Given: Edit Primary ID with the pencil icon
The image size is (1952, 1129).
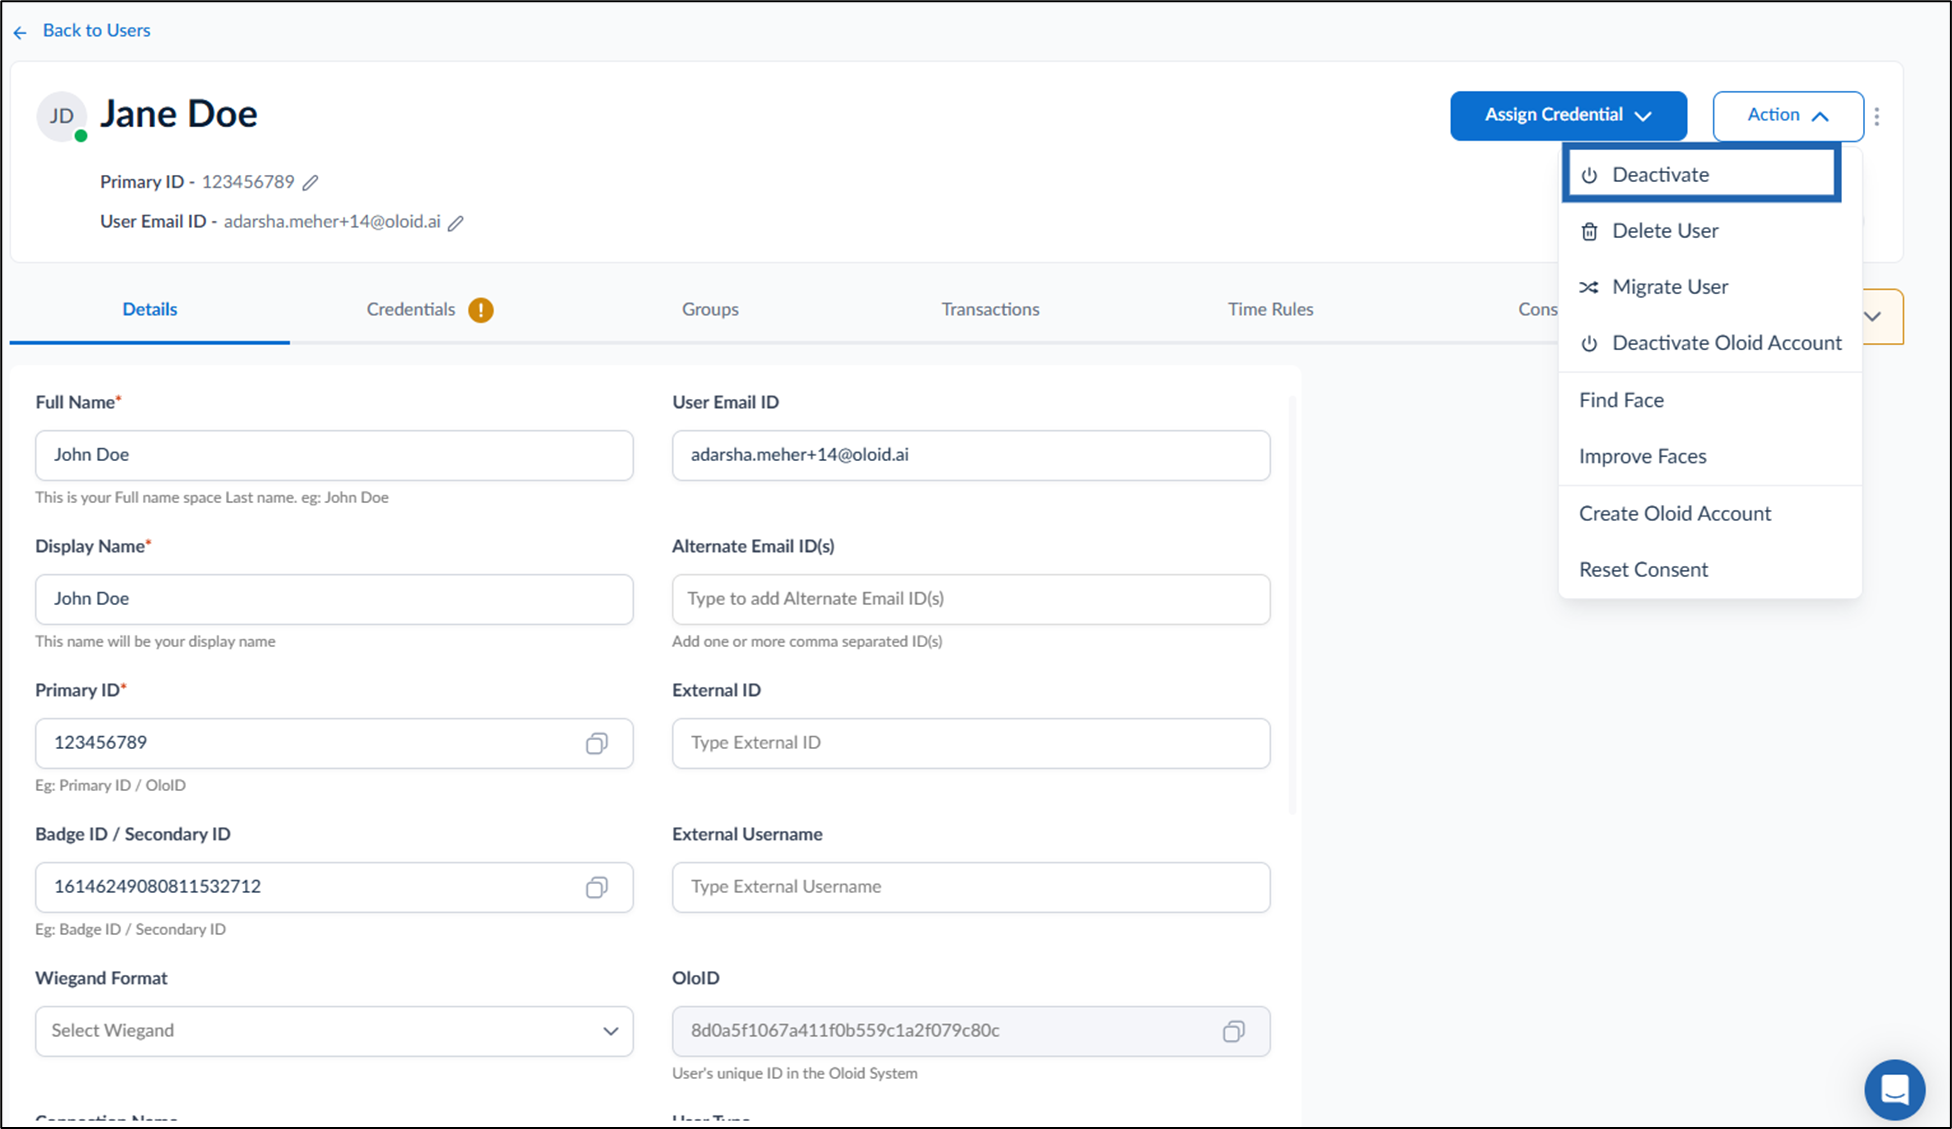Looking at the screenshot, I should point(311,182).
